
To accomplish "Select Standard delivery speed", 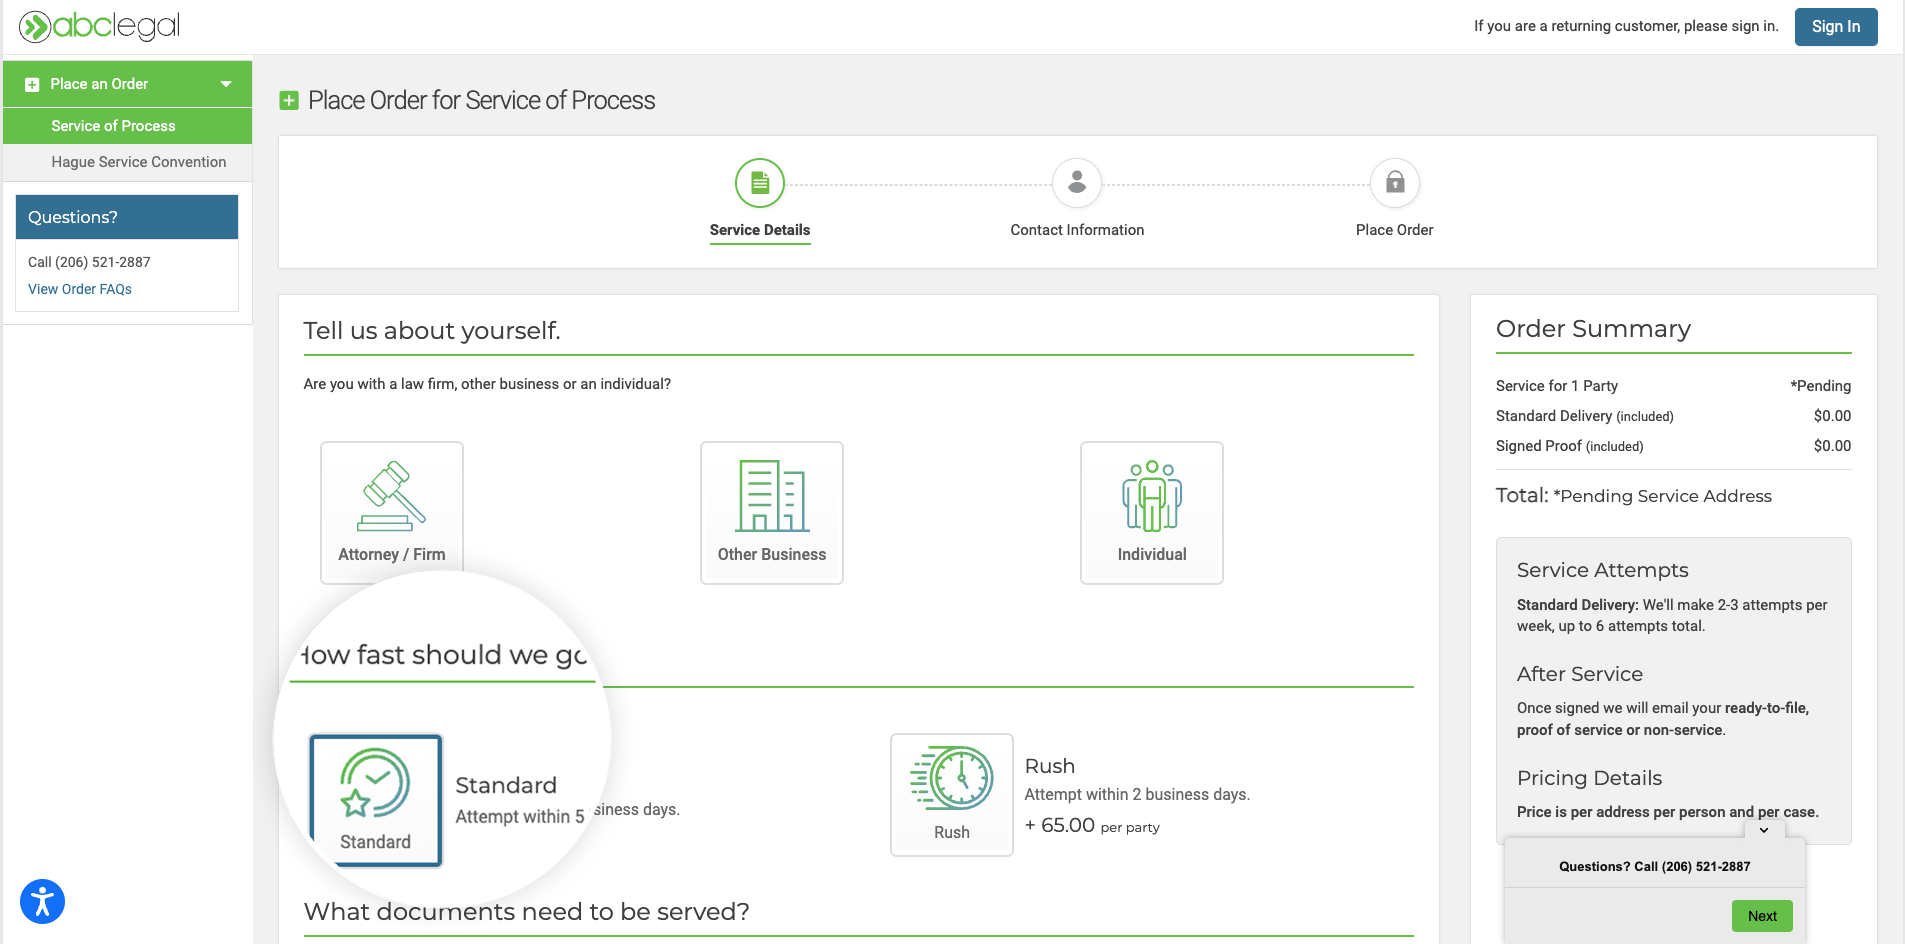I will tap(375, 799).
